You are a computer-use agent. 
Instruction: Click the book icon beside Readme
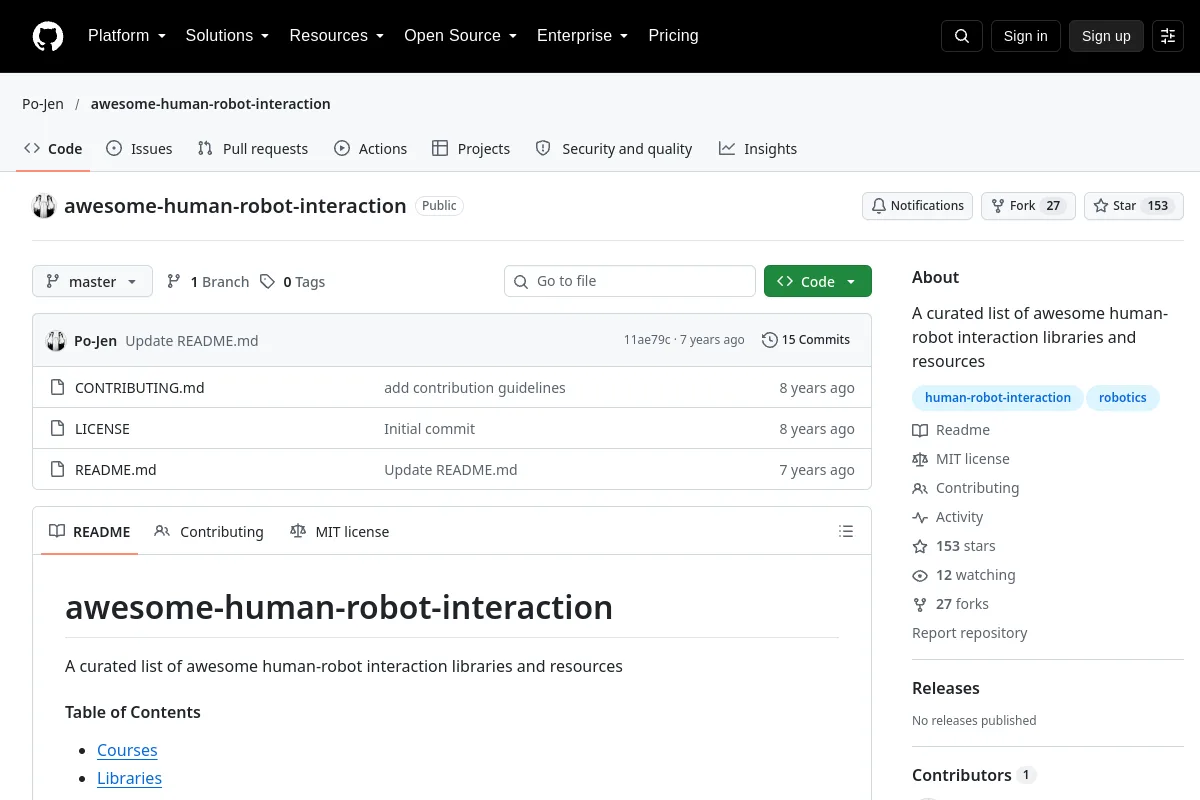pos(920,430)
